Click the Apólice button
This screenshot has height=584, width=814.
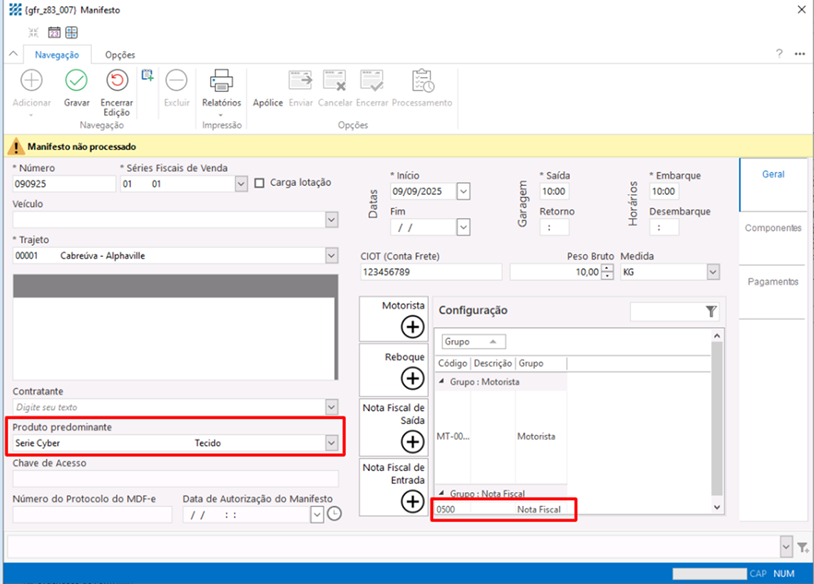click(x=267, y=103)
